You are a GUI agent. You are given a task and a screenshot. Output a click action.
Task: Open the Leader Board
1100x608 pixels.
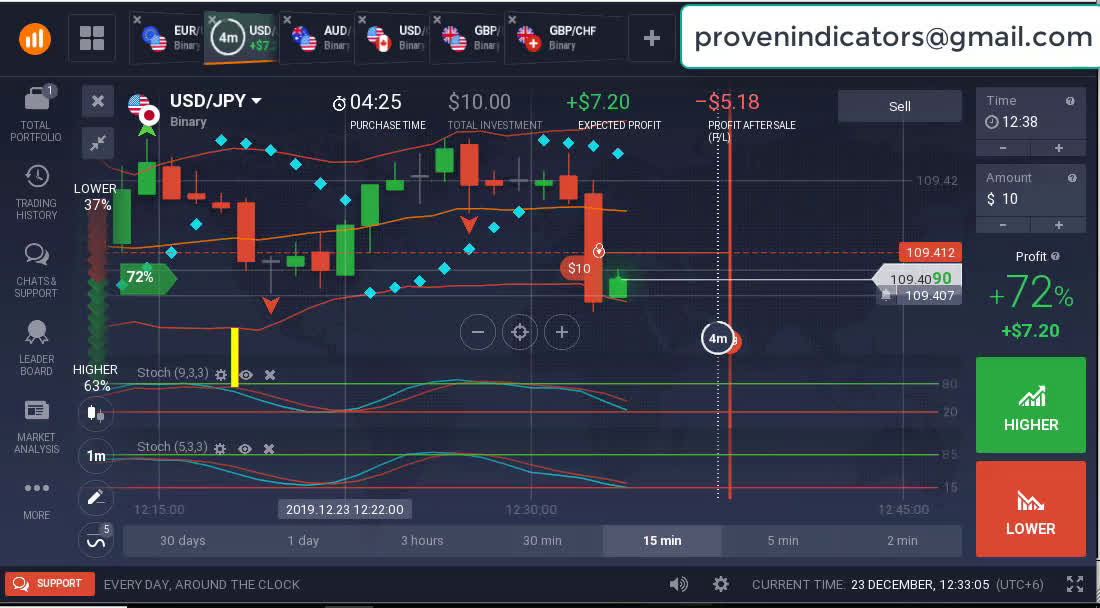36,334
